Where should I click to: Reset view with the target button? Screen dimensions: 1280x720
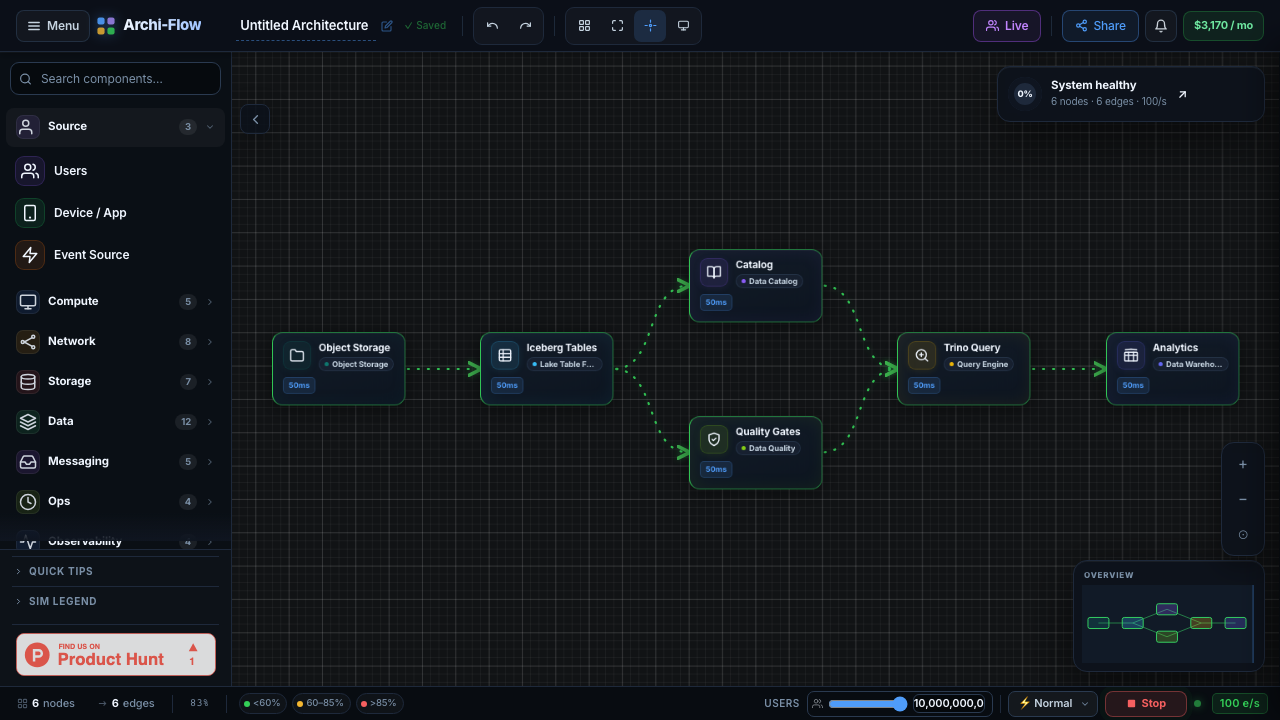point(1243,535)
